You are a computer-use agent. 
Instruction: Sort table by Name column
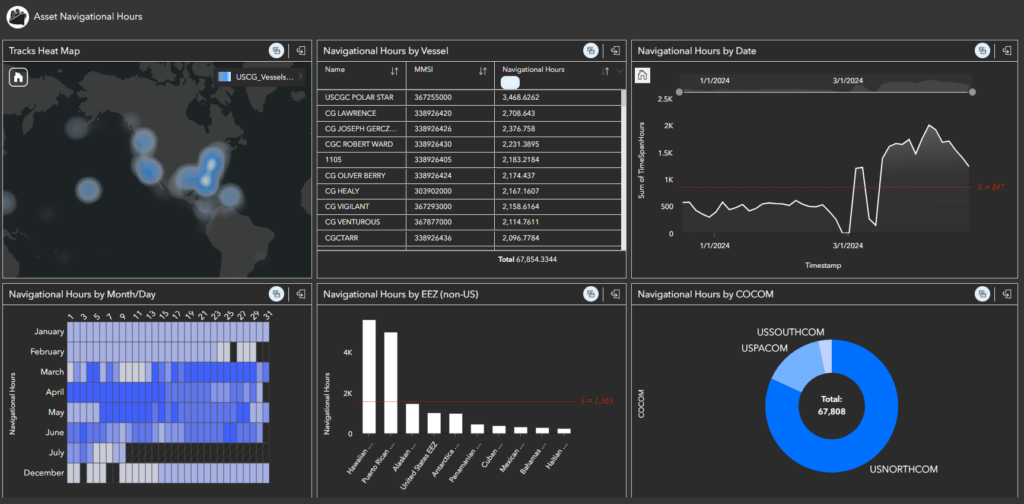click(394, 71)
